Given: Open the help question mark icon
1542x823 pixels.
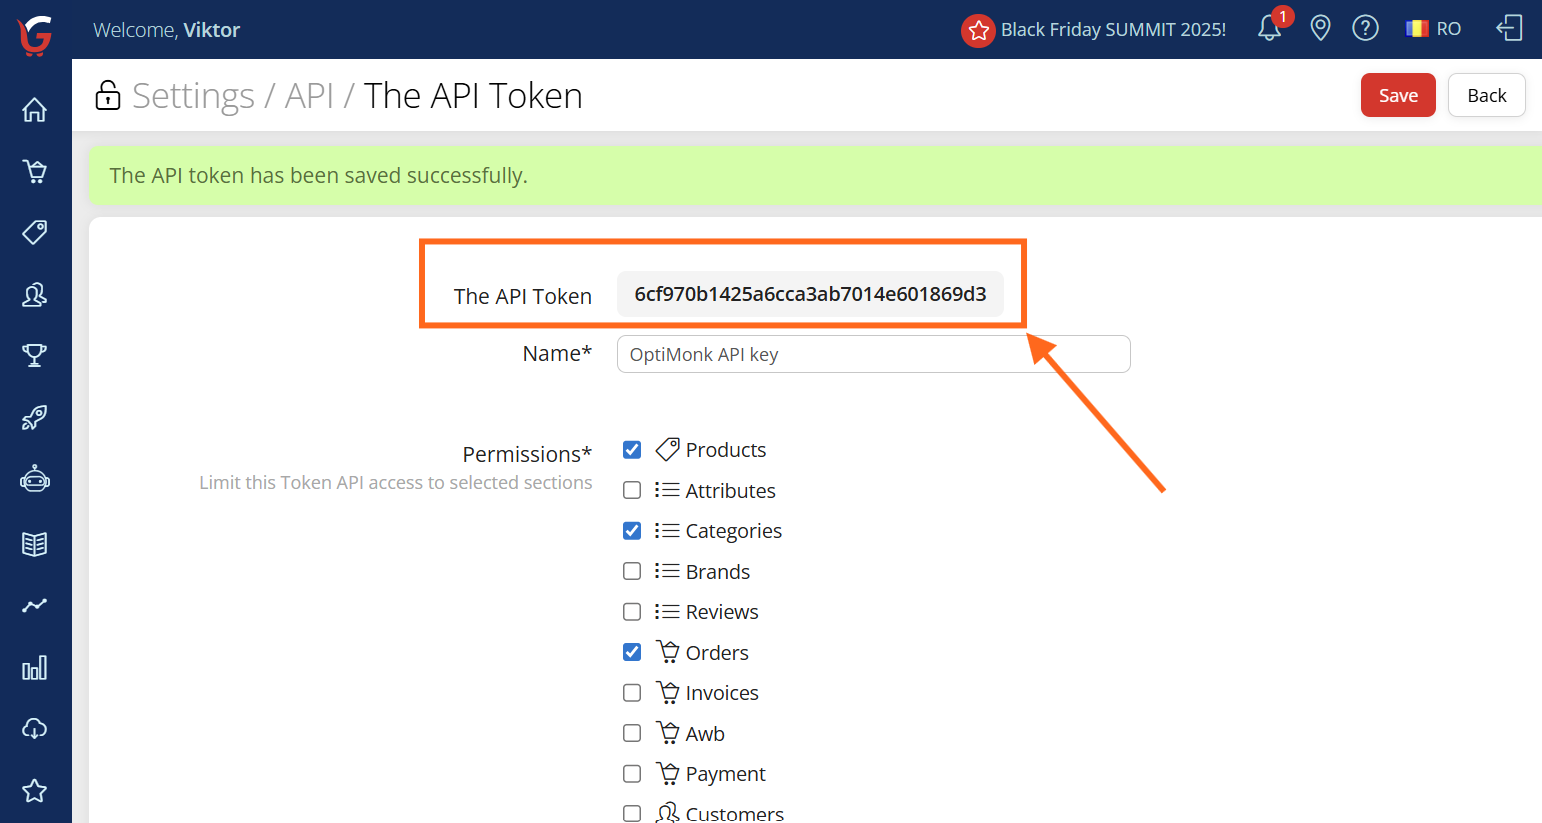Looking at the screenshot, I should 1365,28.
